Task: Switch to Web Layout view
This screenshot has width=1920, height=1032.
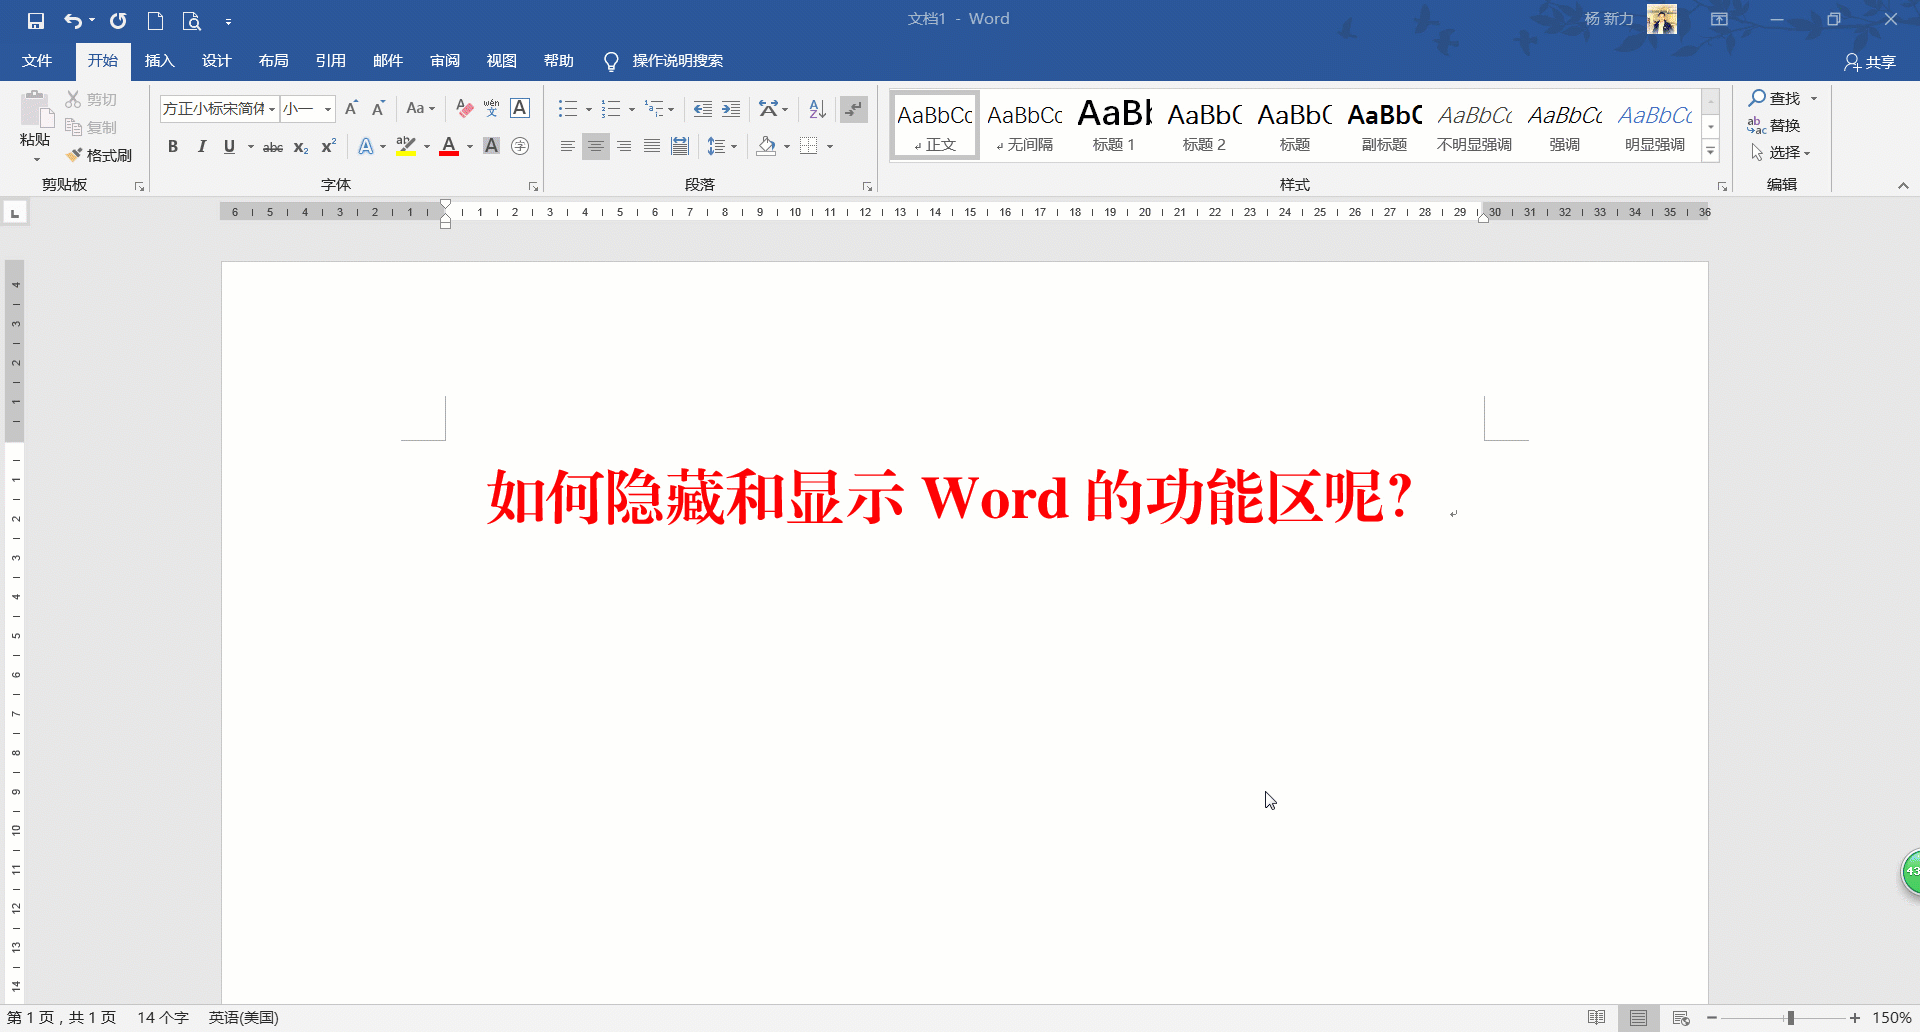Action: 1680,1018
